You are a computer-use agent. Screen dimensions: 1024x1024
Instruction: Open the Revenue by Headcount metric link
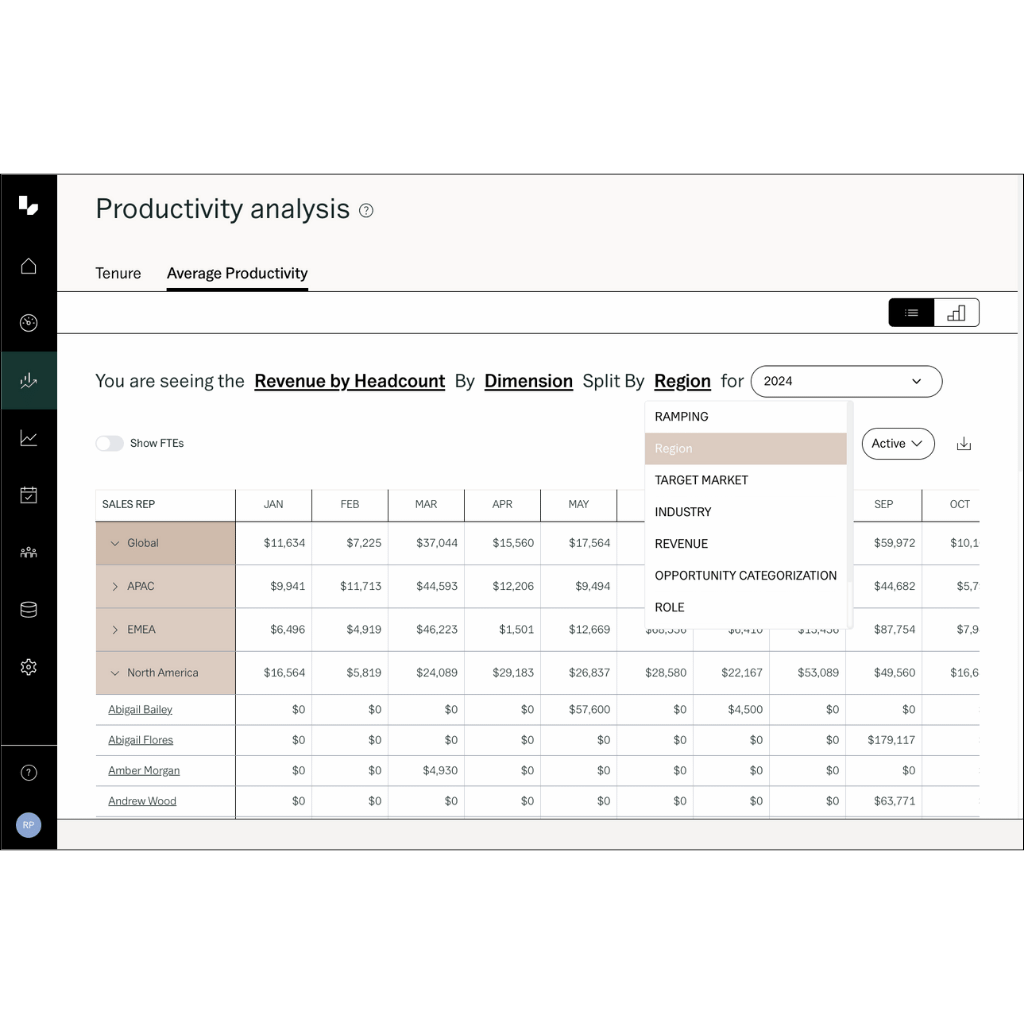pyautogui.click(x=349, y=381)
